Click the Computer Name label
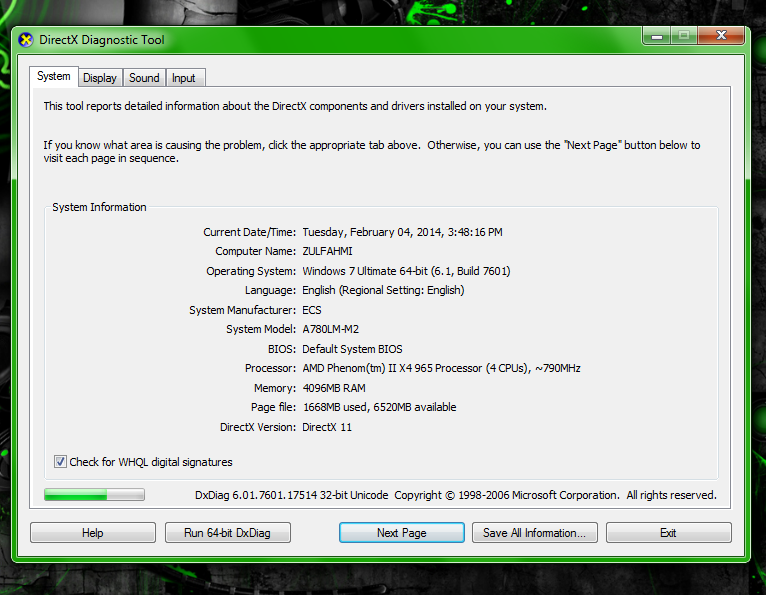766x595 pixels. pyautogui.click(x=255, y=251)
